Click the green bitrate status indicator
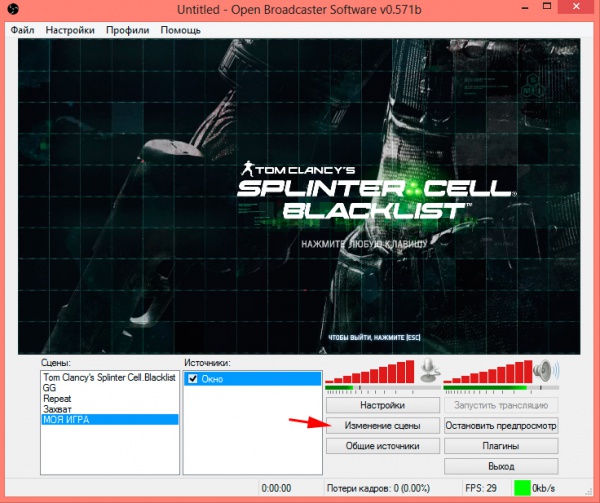The image size is (600, 503). [522, 488]
